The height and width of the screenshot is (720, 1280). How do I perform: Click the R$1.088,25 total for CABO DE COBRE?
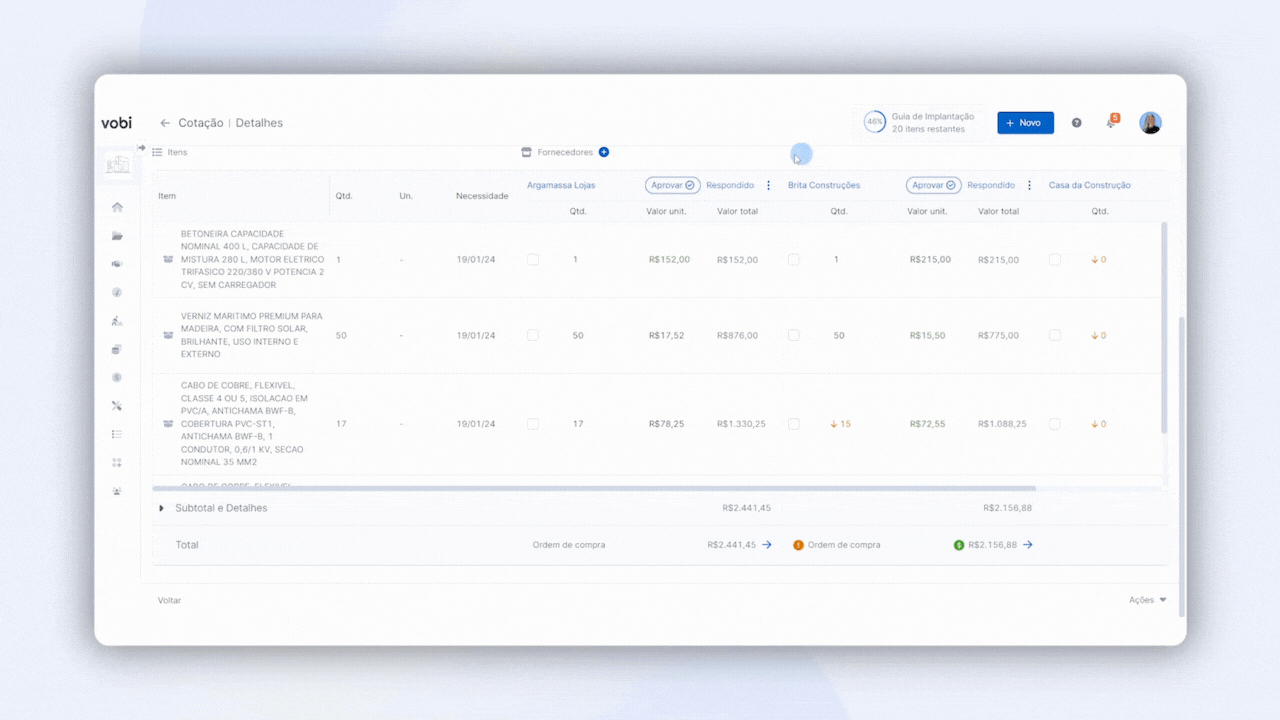coord(1002,424)
